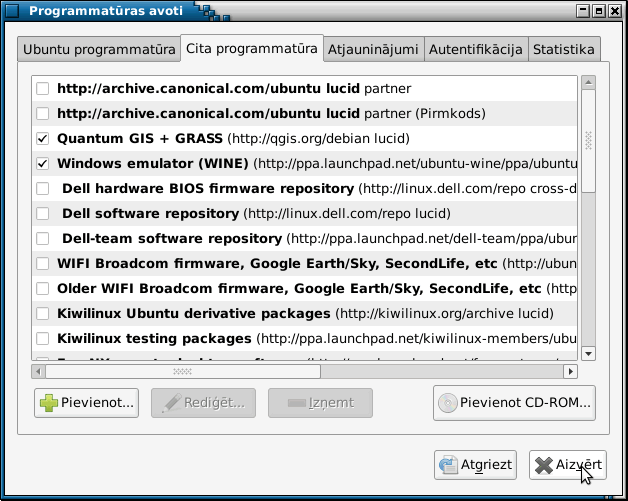Select the Cita programmatūra tab
The height and width of the screenshot is (501, 628).
coord(252,48)
